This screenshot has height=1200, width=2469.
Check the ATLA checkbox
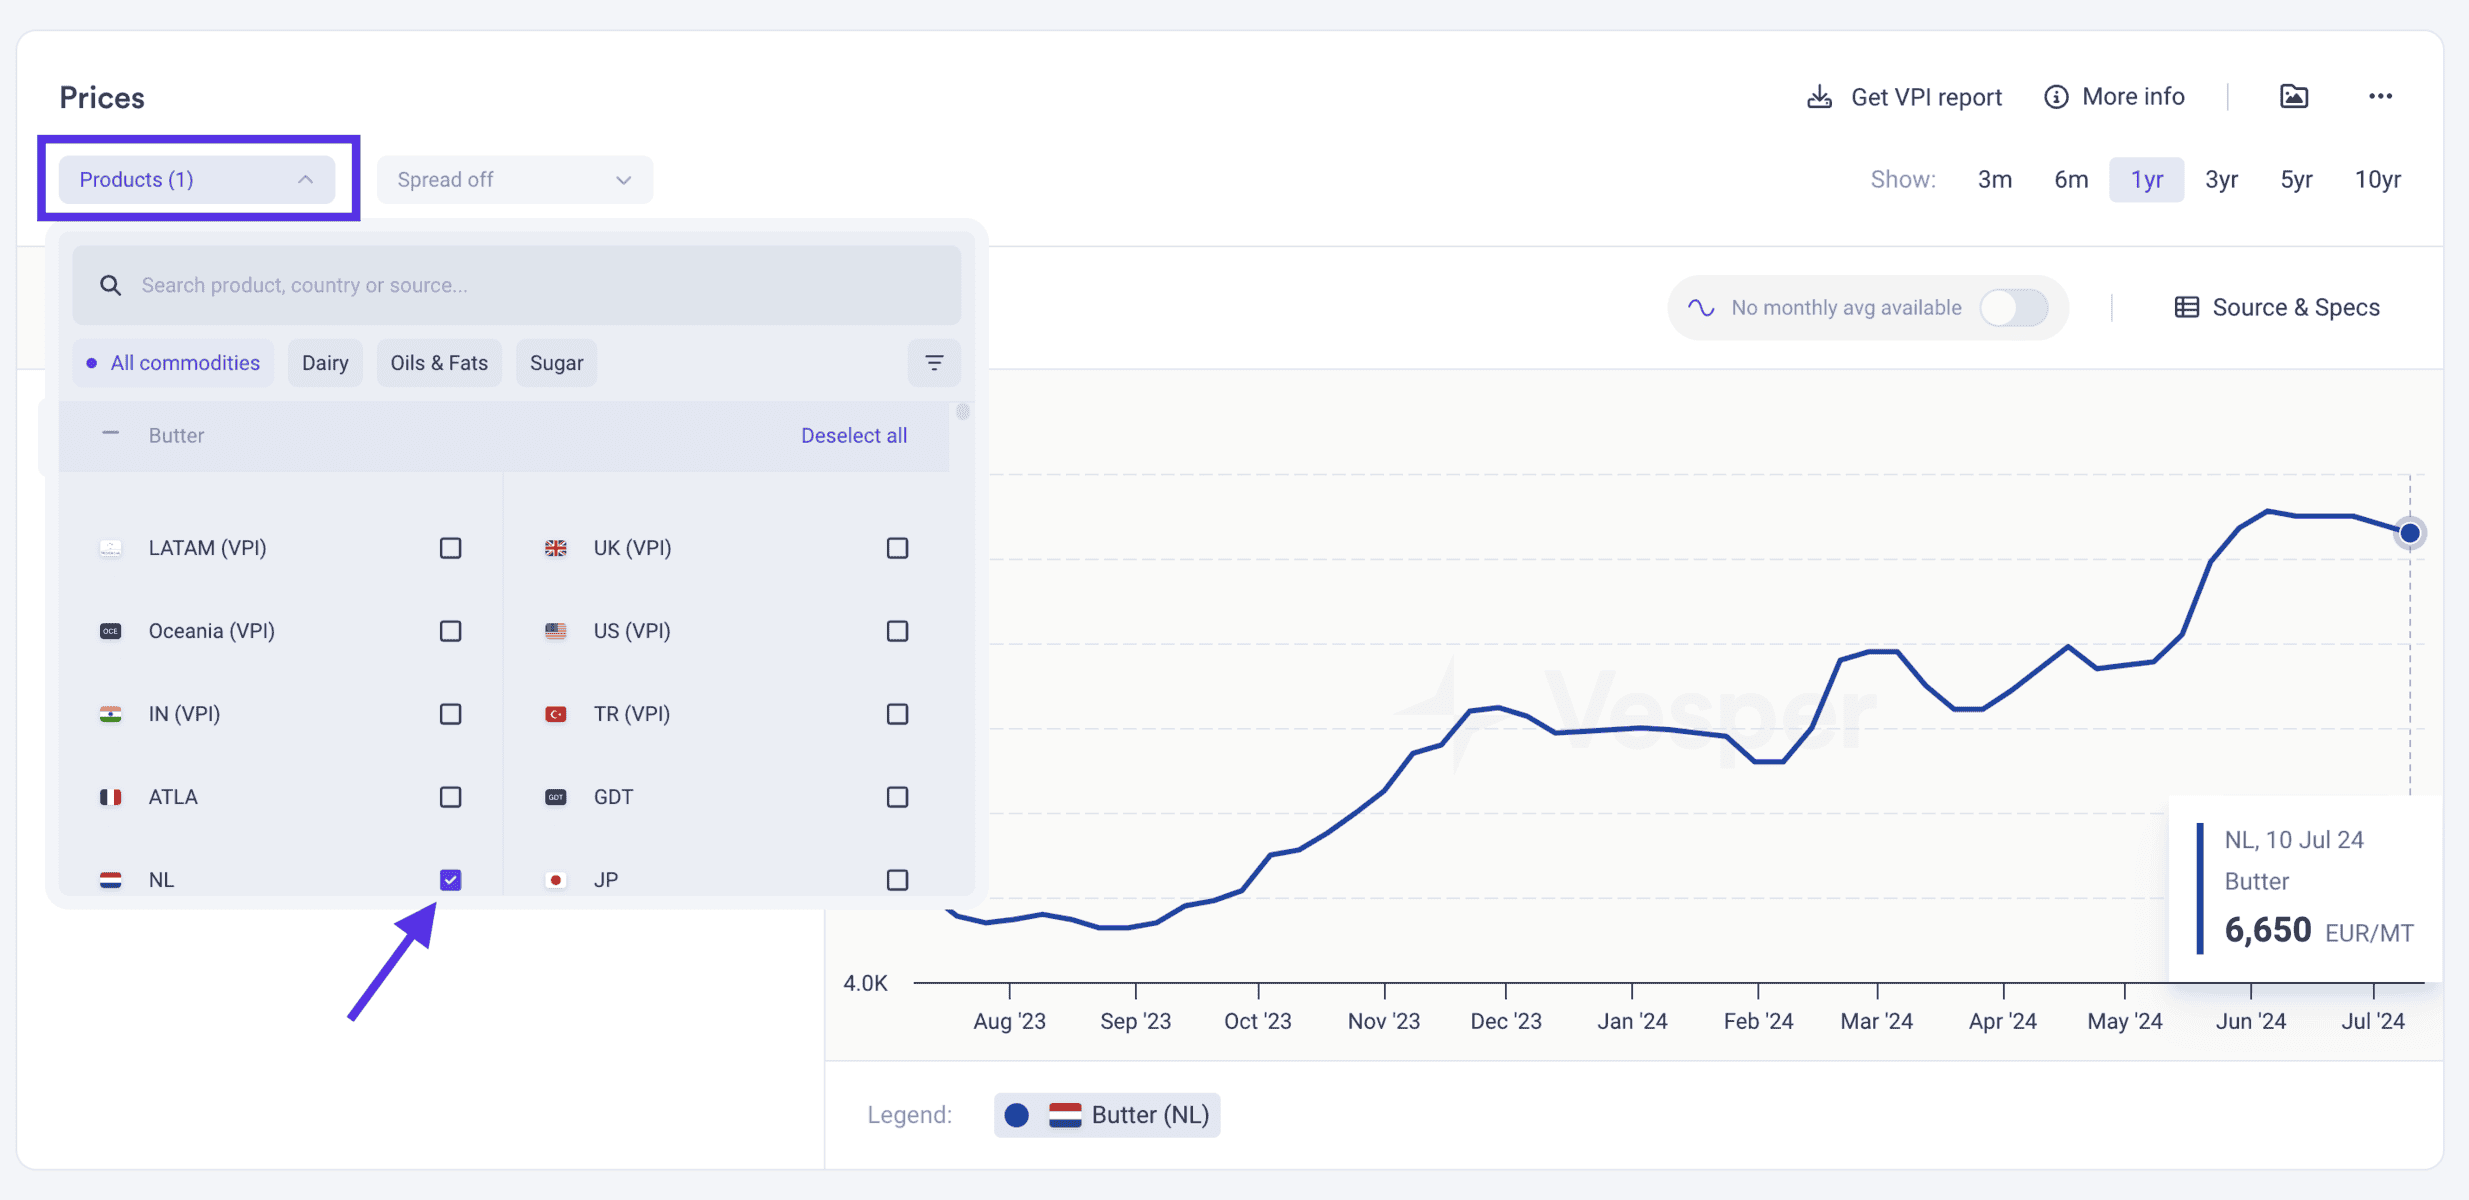[450, 797]
